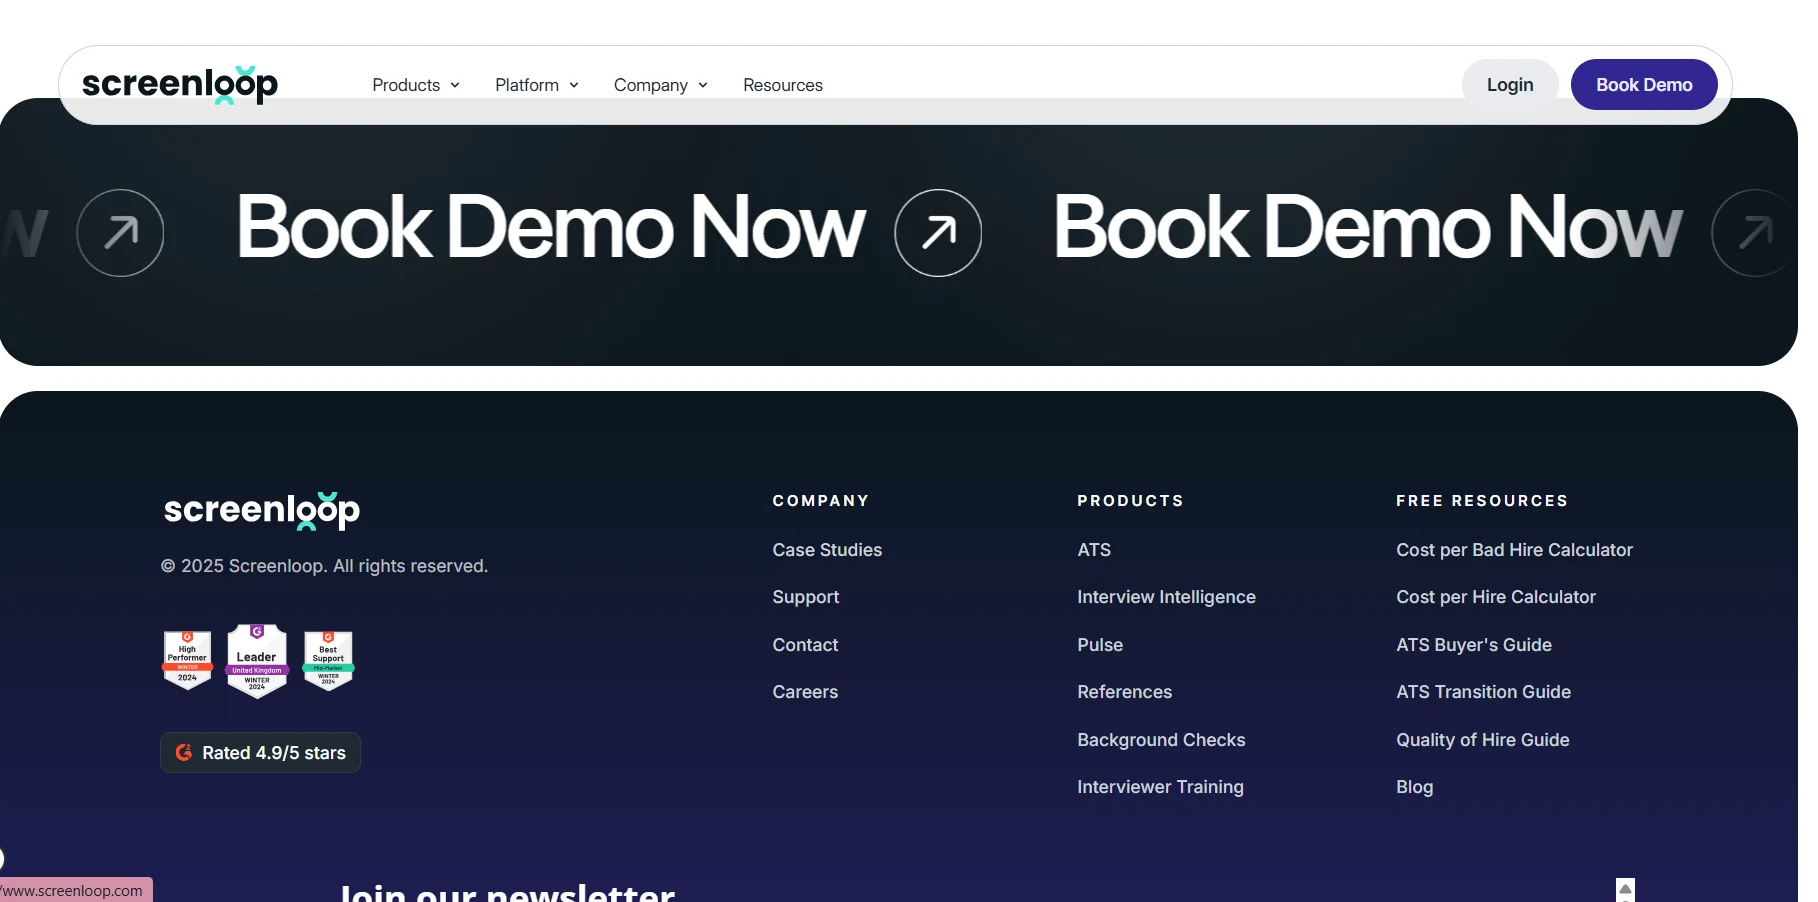
Task: Open the ATS Transition Guide link
Action: pyautogui.click(x=1483, y=692)
